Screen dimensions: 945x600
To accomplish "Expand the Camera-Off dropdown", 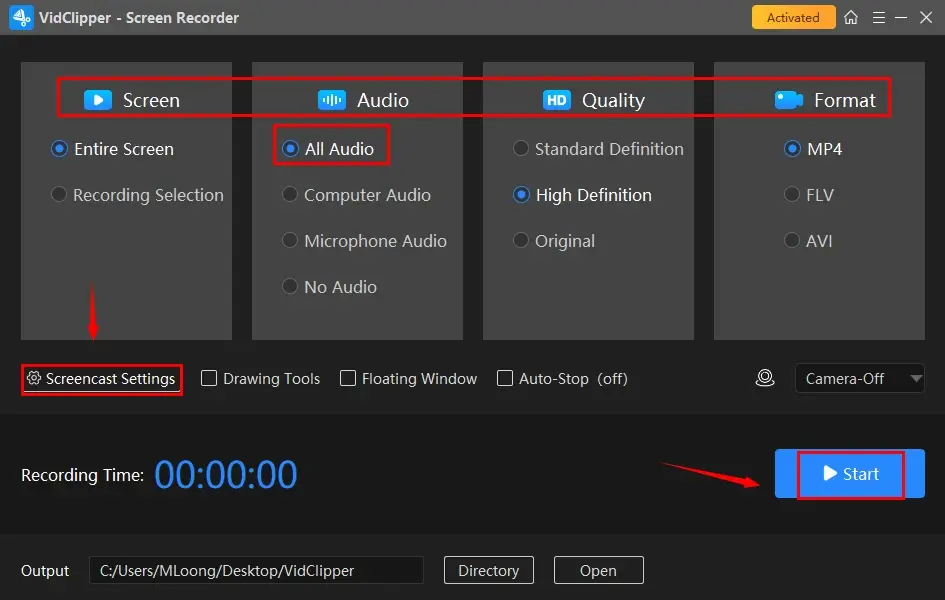I will tap(859, 378).
